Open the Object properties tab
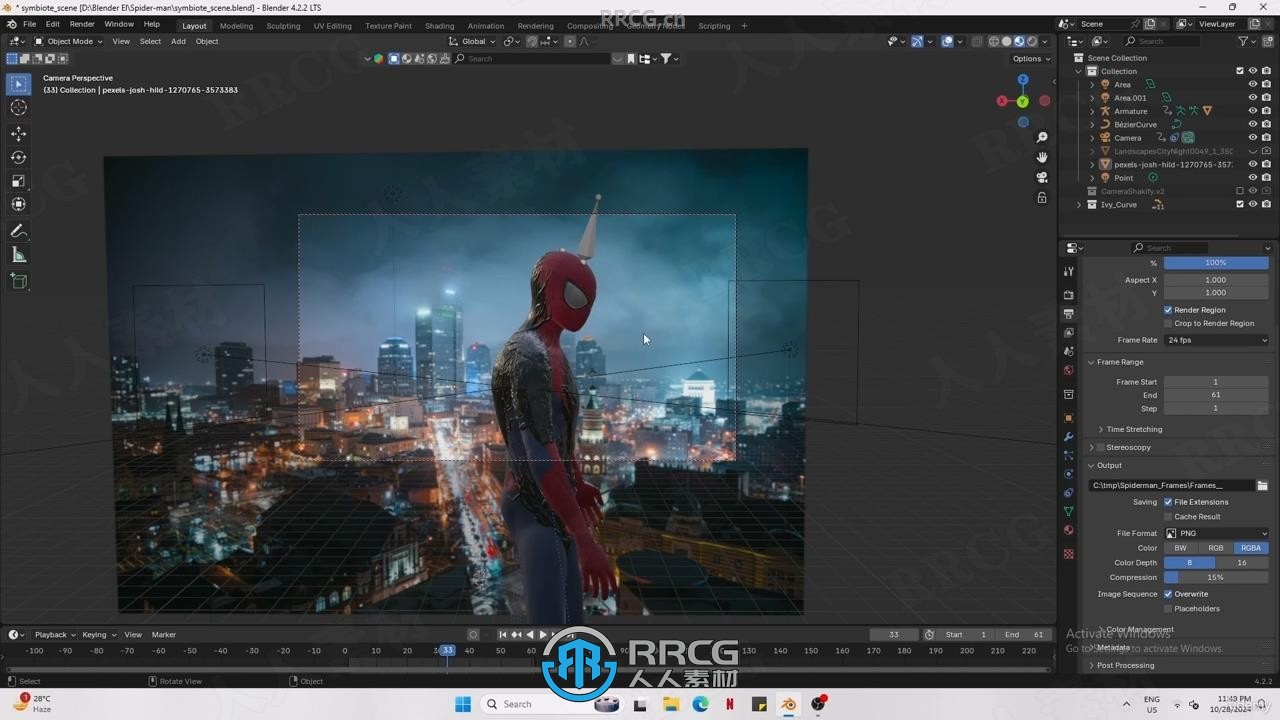This screenshot has width=1280, height=720. (1068, 418)
